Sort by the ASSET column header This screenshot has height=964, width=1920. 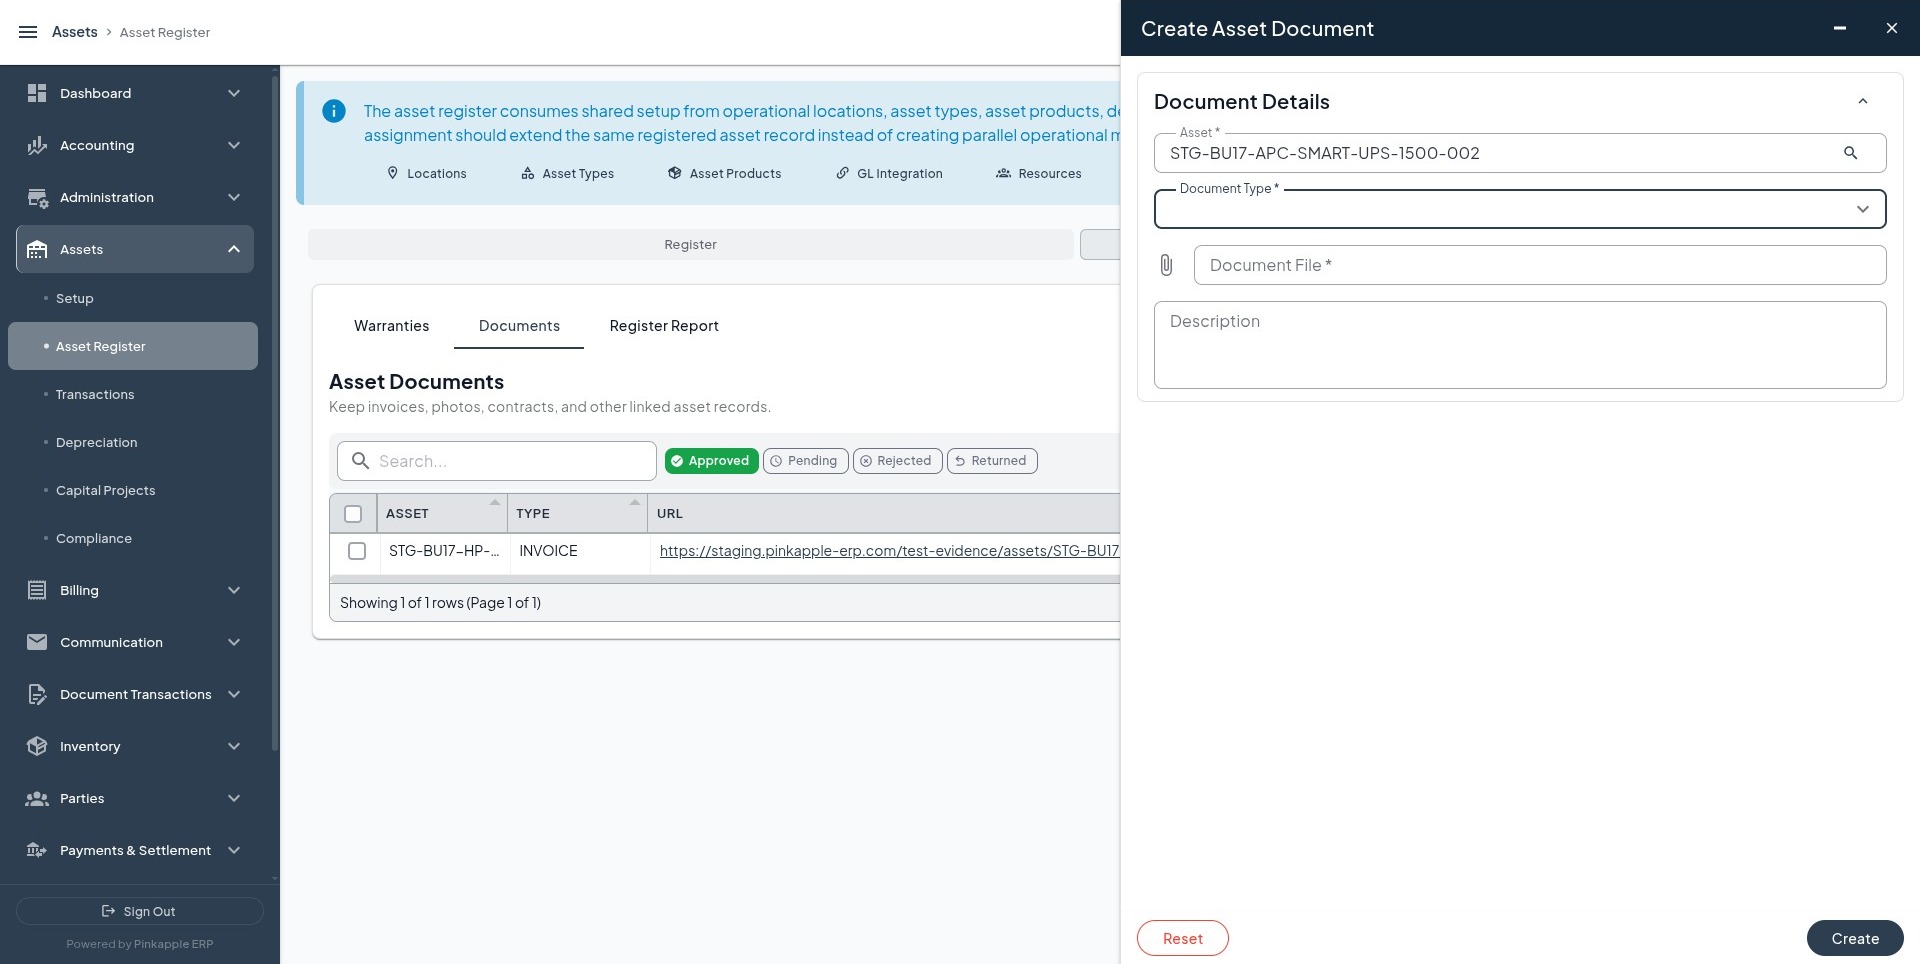[443, 514]
